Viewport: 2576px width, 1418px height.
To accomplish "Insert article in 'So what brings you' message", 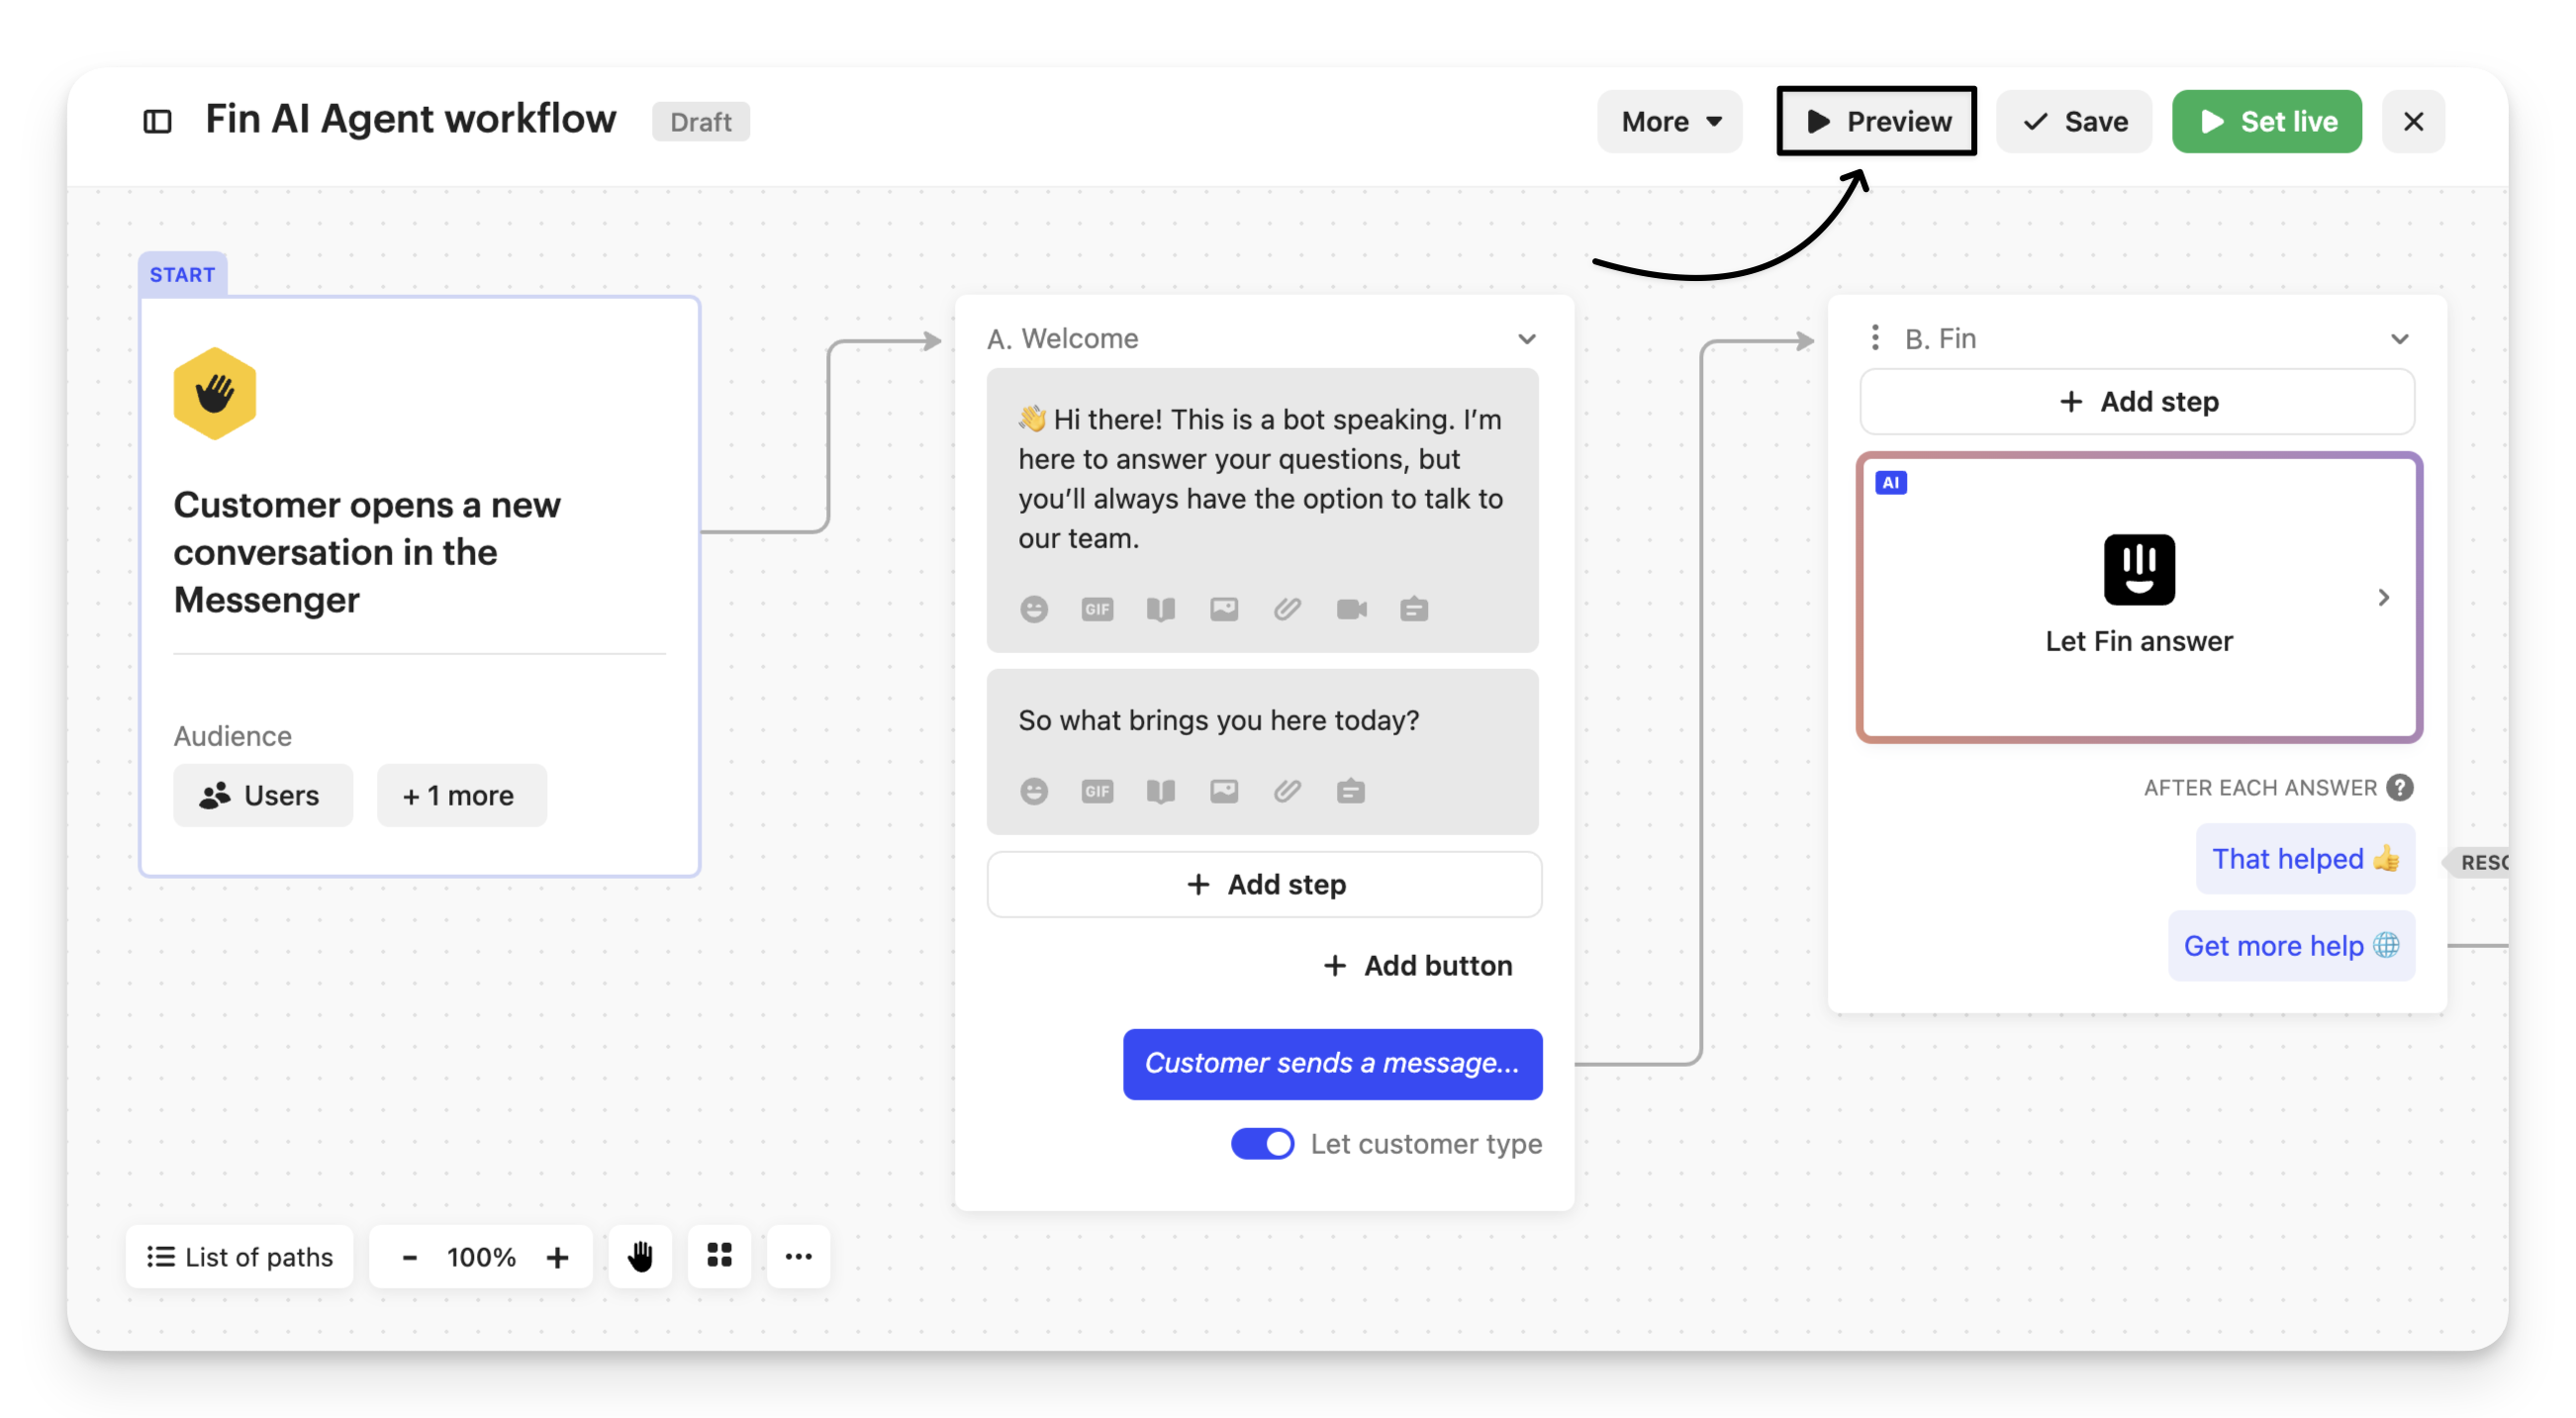I will tap(1160, 791).
